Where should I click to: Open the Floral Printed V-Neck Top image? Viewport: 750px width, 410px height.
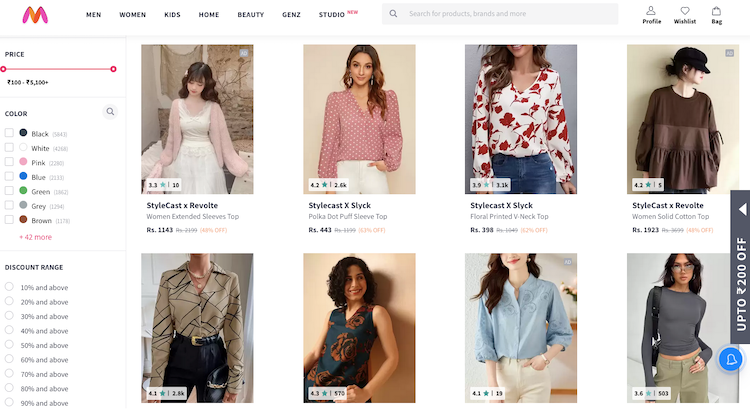521,119
